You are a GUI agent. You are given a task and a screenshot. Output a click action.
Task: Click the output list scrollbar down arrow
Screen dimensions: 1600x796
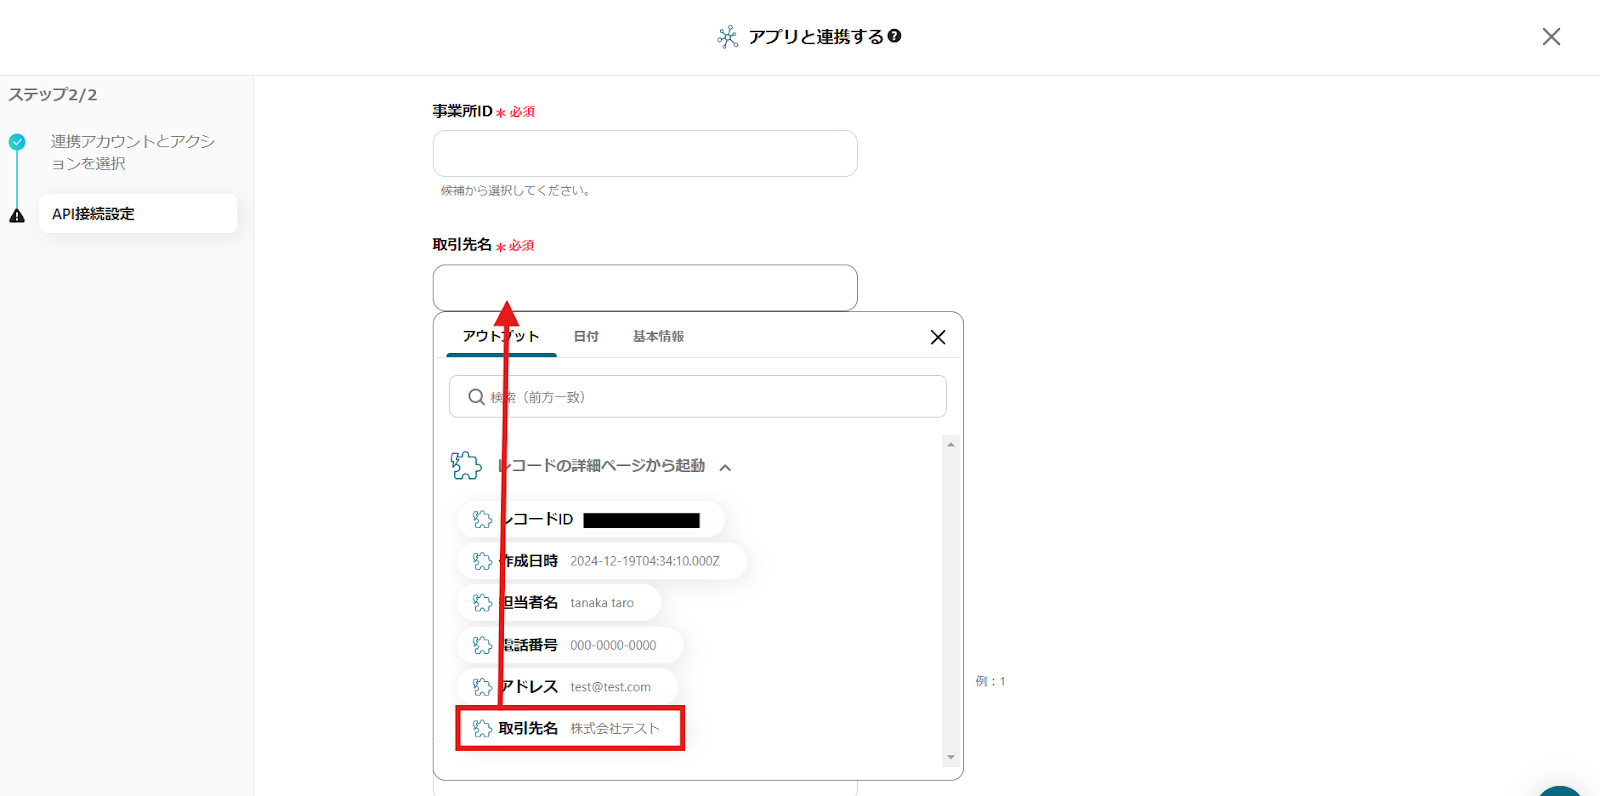tap(951, 757)
